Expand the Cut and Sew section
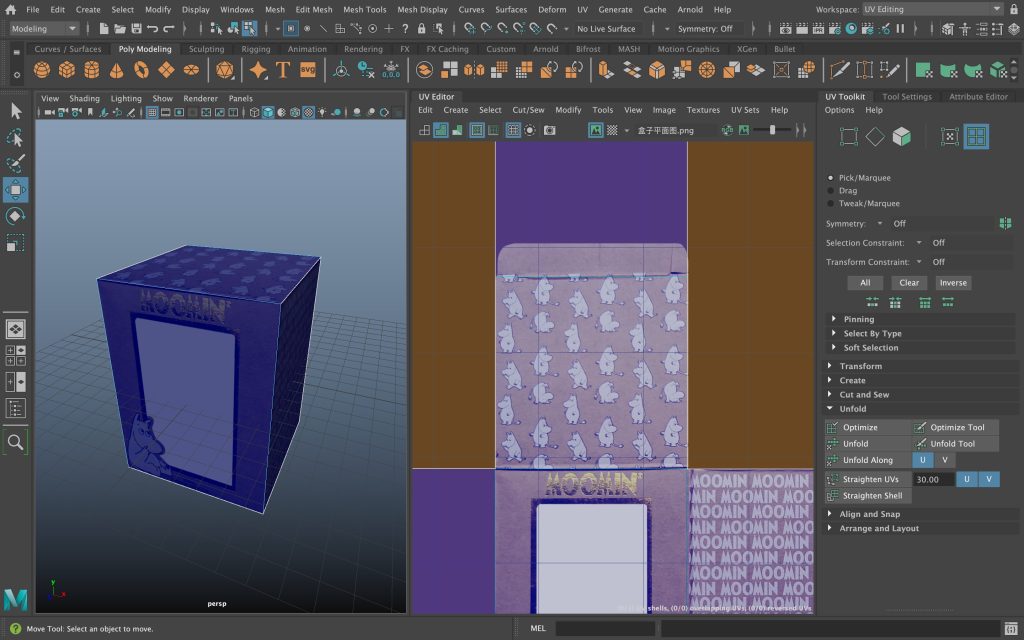The width and height of the screenshot is (1024, 640). [x=919, y=394]
